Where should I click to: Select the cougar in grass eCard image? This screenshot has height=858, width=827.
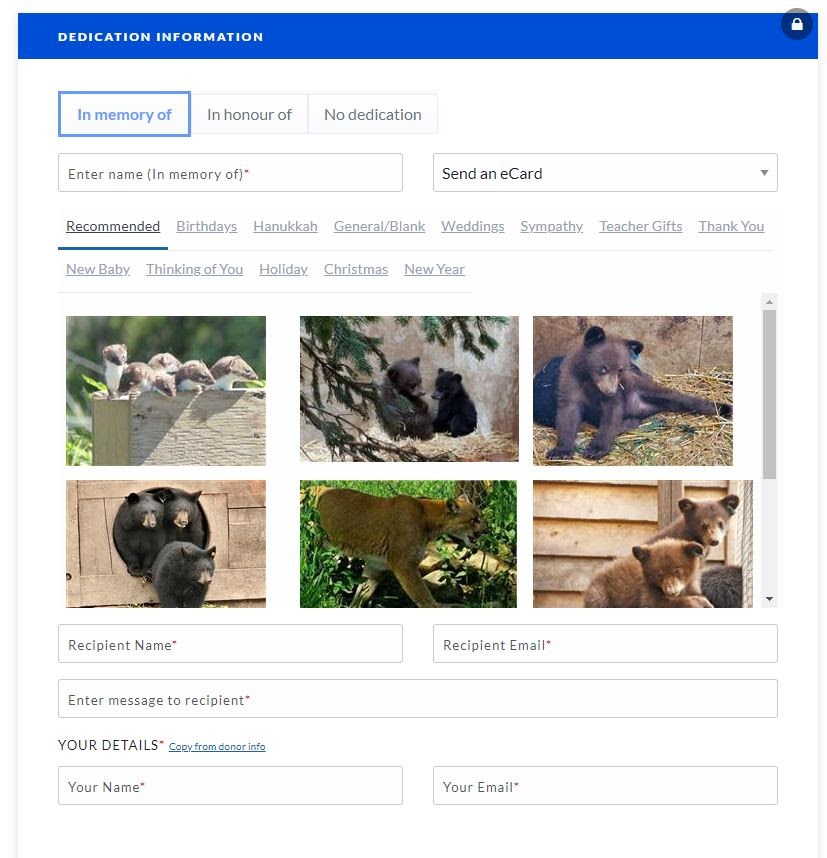tap(408, 544)
